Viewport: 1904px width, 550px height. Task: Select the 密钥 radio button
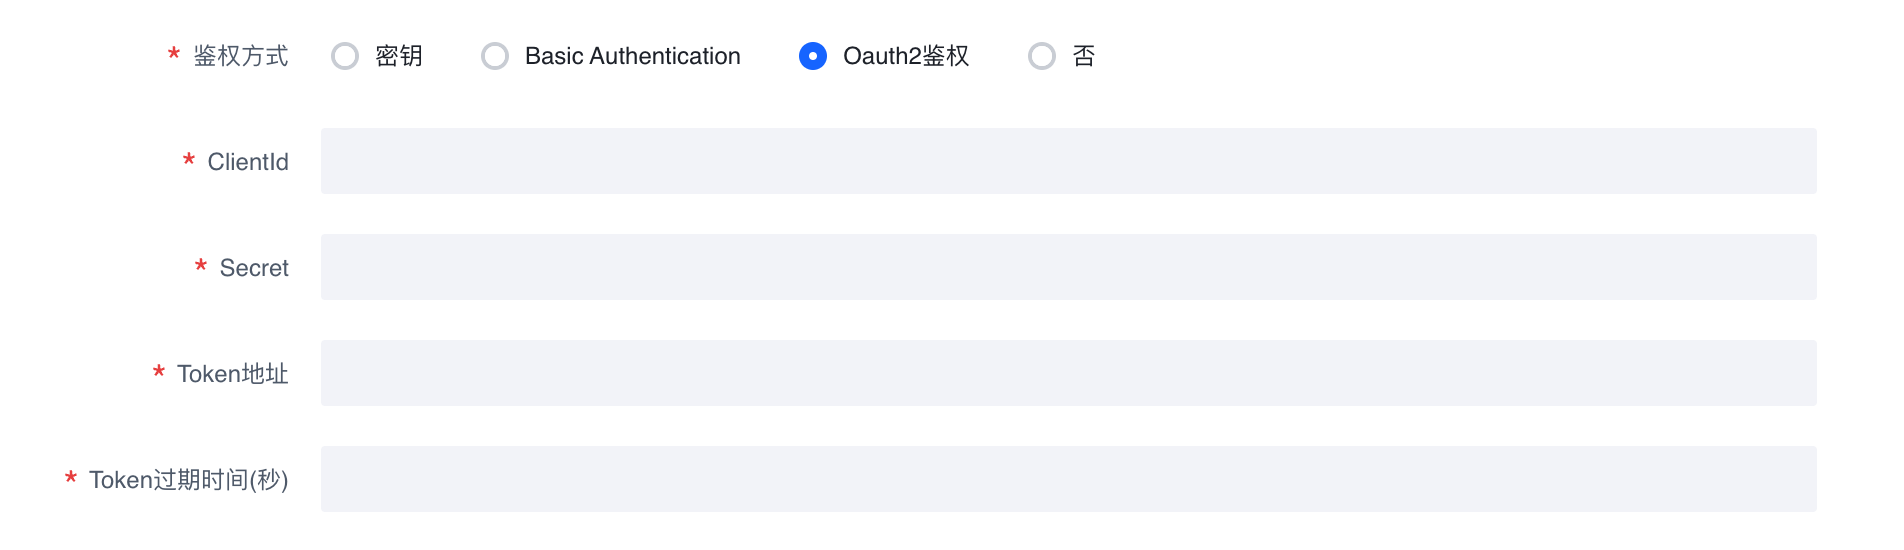pos(345,56)
